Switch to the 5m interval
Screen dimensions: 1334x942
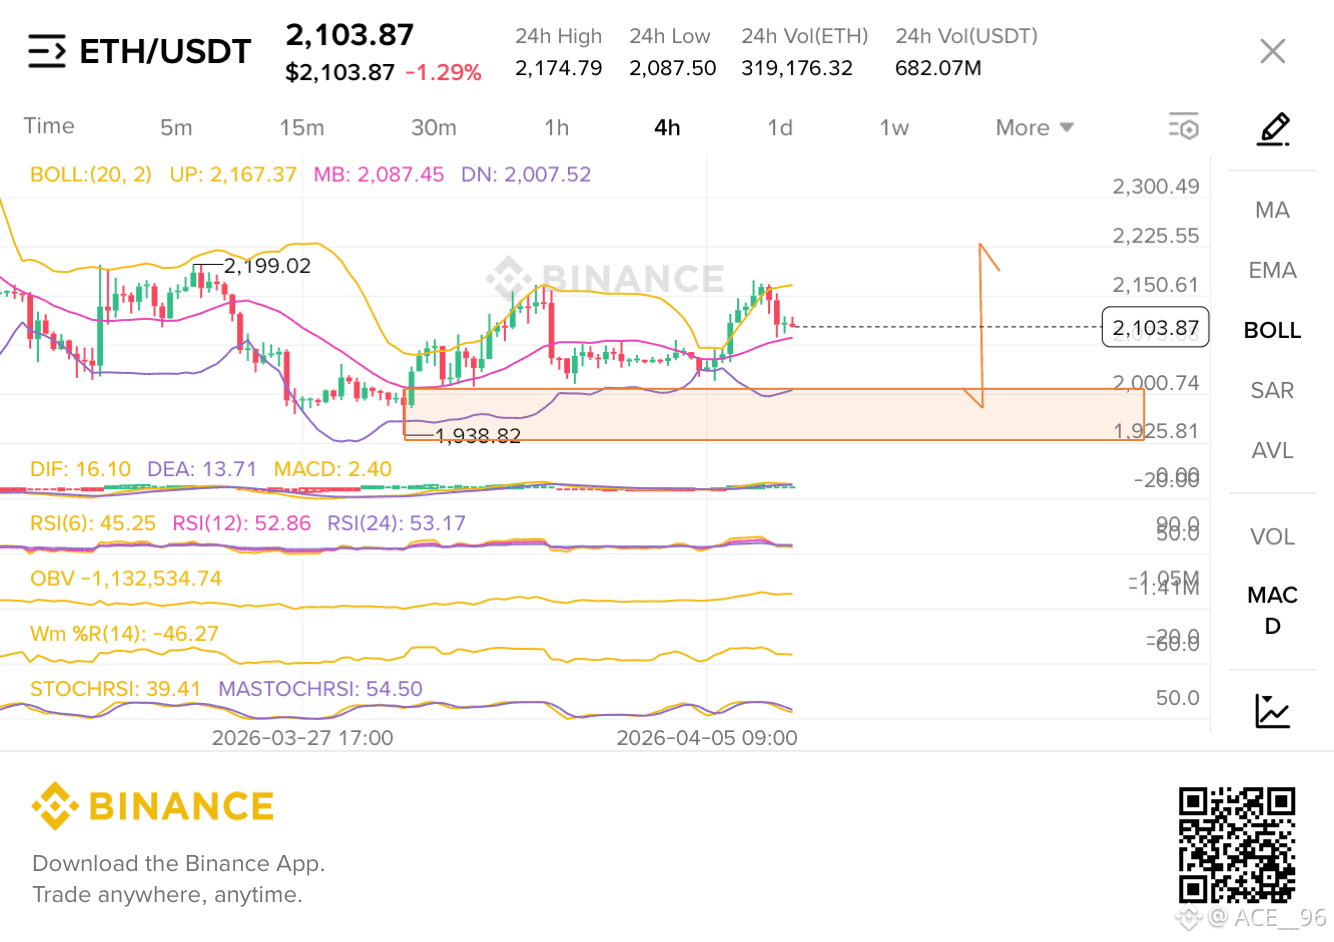click(176, 127)
